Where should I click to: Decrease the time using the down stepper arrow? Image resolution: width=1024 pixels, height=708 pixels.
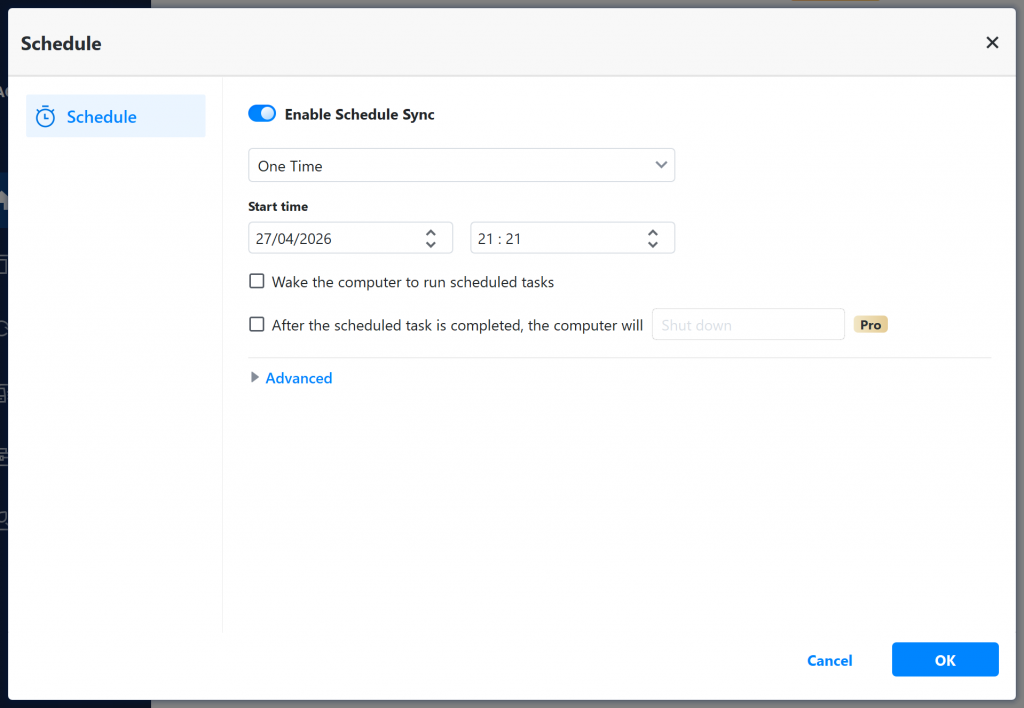(653, 243)
